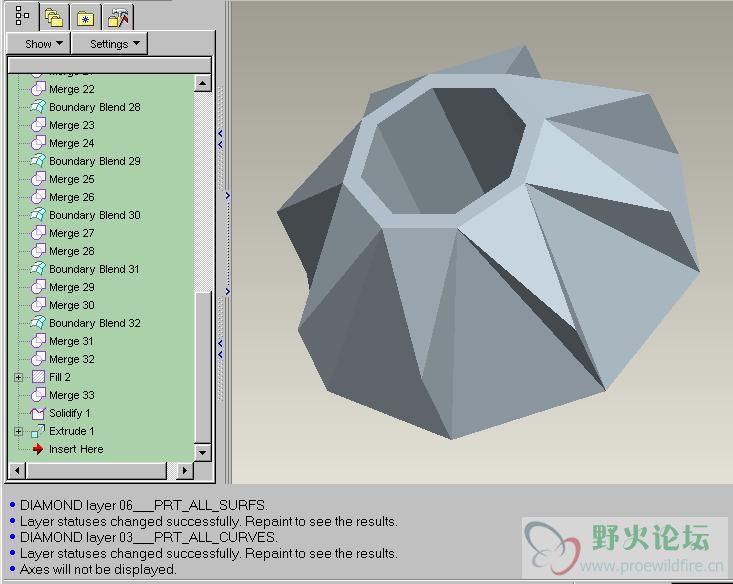
Task: Open the Settings dropdown menu
Action: pyautogui.click(x=110, y=43)
